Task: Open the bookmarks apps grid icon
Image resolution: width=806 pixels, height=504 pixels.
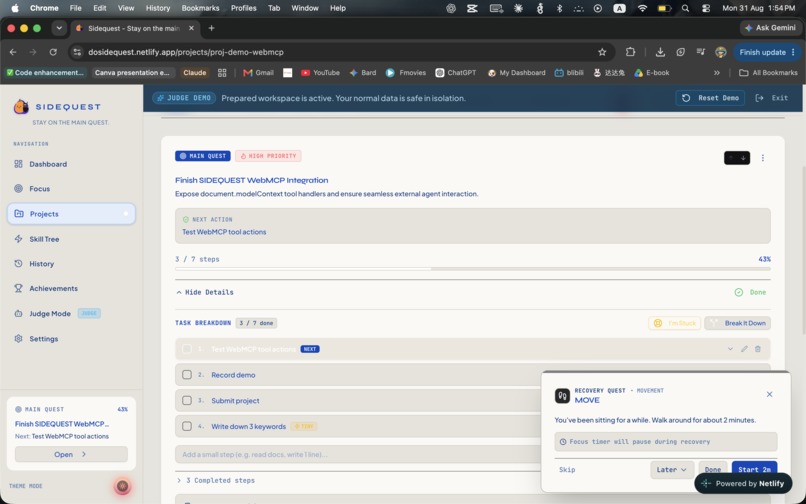Action: pos(222,73)
